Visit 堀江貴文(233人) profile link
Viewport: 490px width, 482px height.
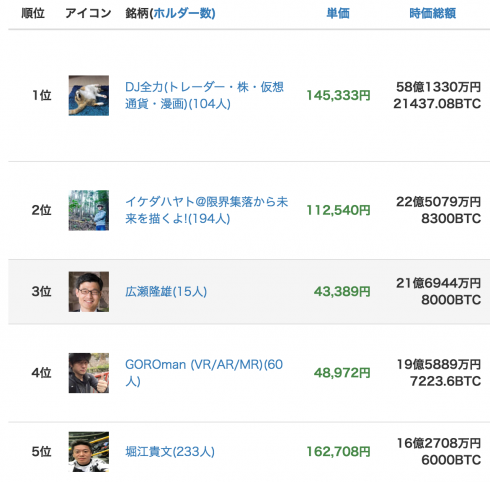pyautogui.click(x=170, y=452)
